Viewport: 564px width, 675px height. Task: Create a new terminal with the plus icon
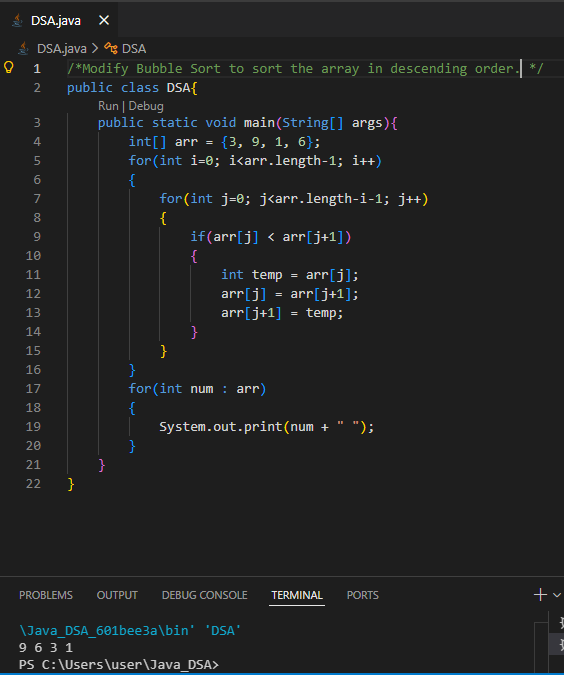pyautogui.click(x=540, y=594)
